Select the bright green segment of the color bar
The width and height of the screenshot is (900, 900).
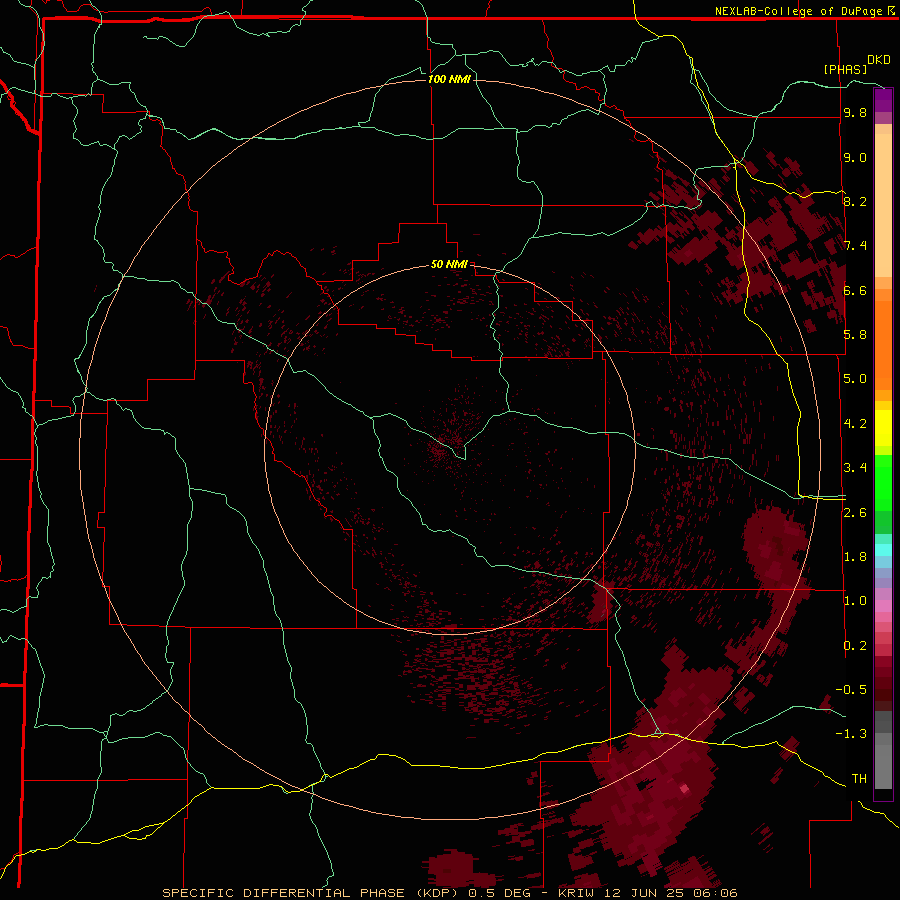[883, 482]
